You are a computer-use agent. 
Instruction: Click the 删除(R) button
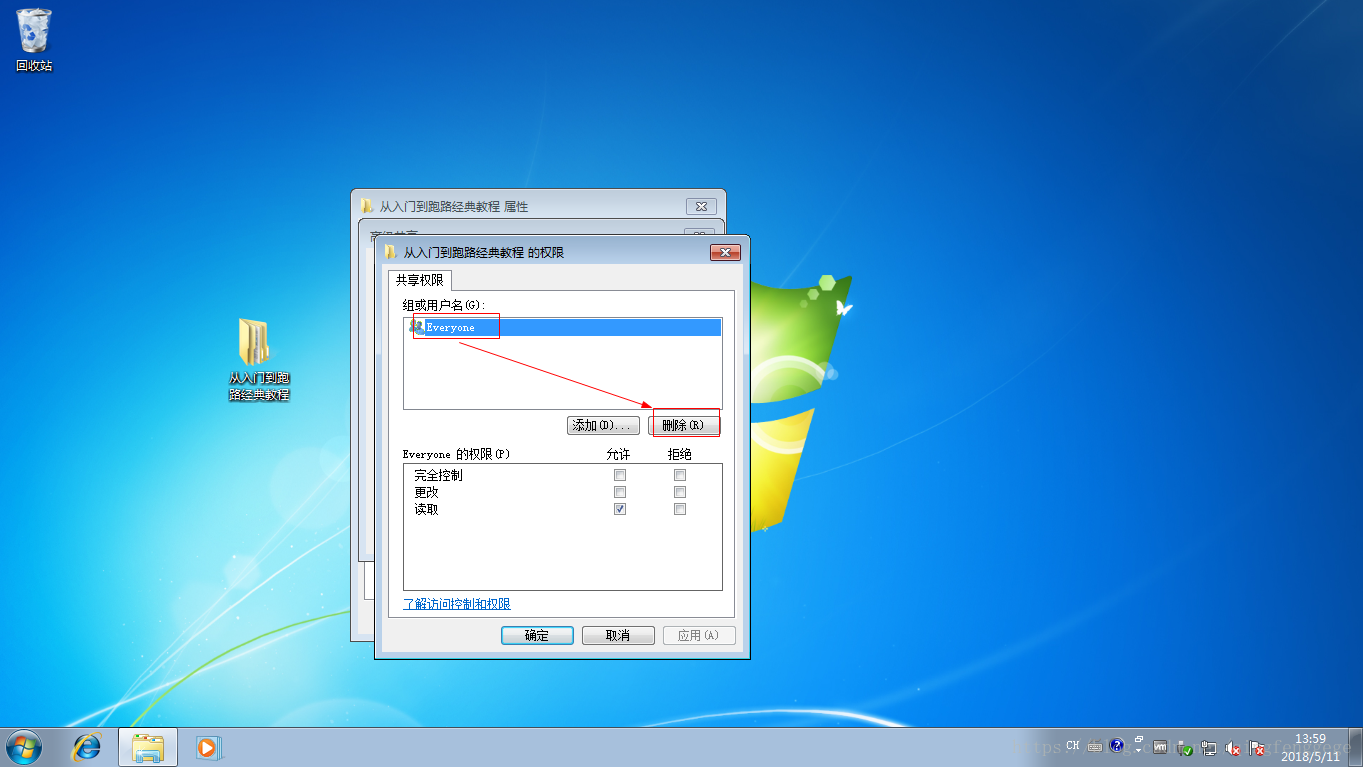[684, 425]
